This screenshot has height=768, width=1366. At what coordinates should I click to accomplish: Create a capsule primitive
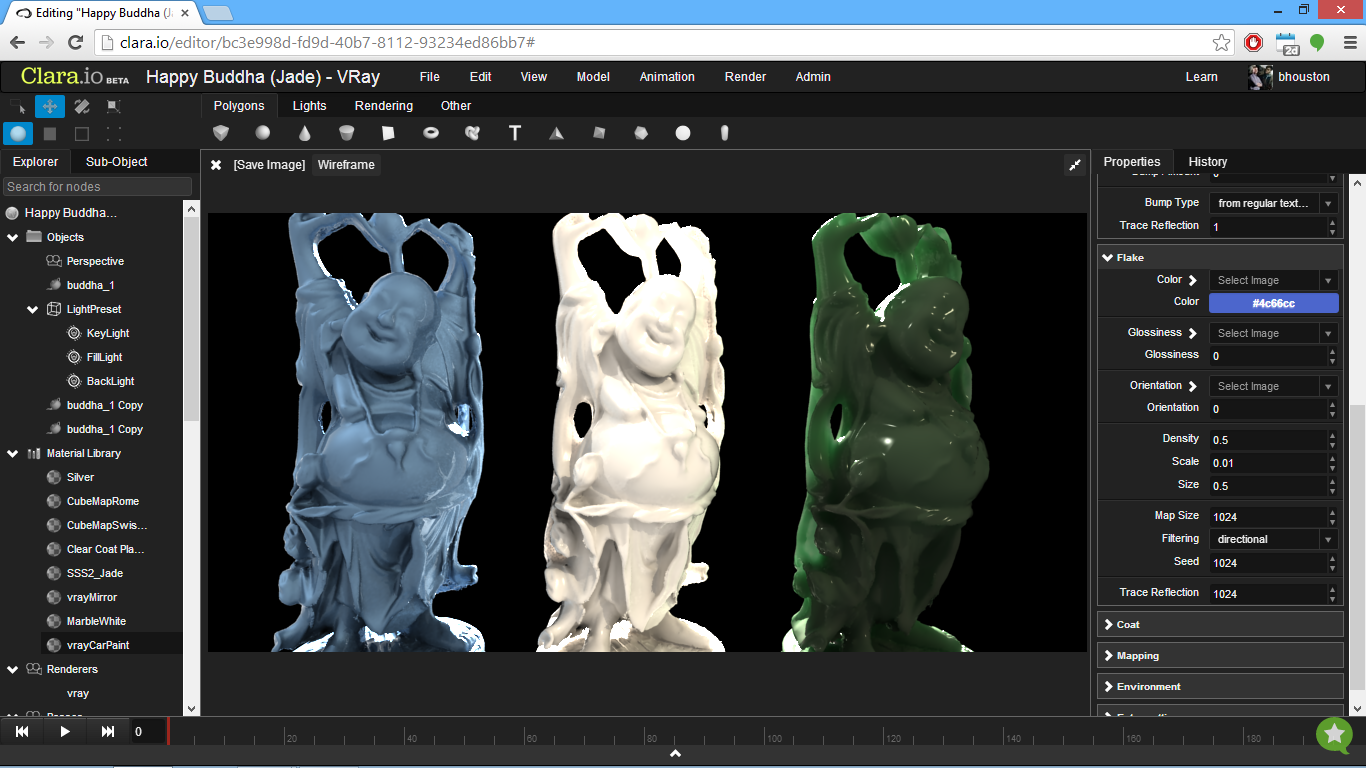click(725, 133)
